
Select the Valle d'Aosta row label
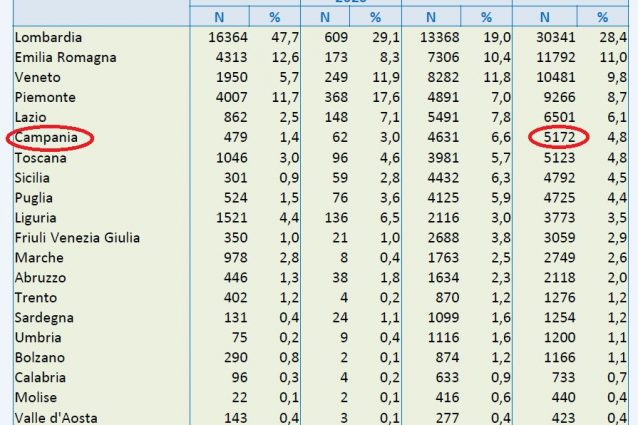point(58,417)
